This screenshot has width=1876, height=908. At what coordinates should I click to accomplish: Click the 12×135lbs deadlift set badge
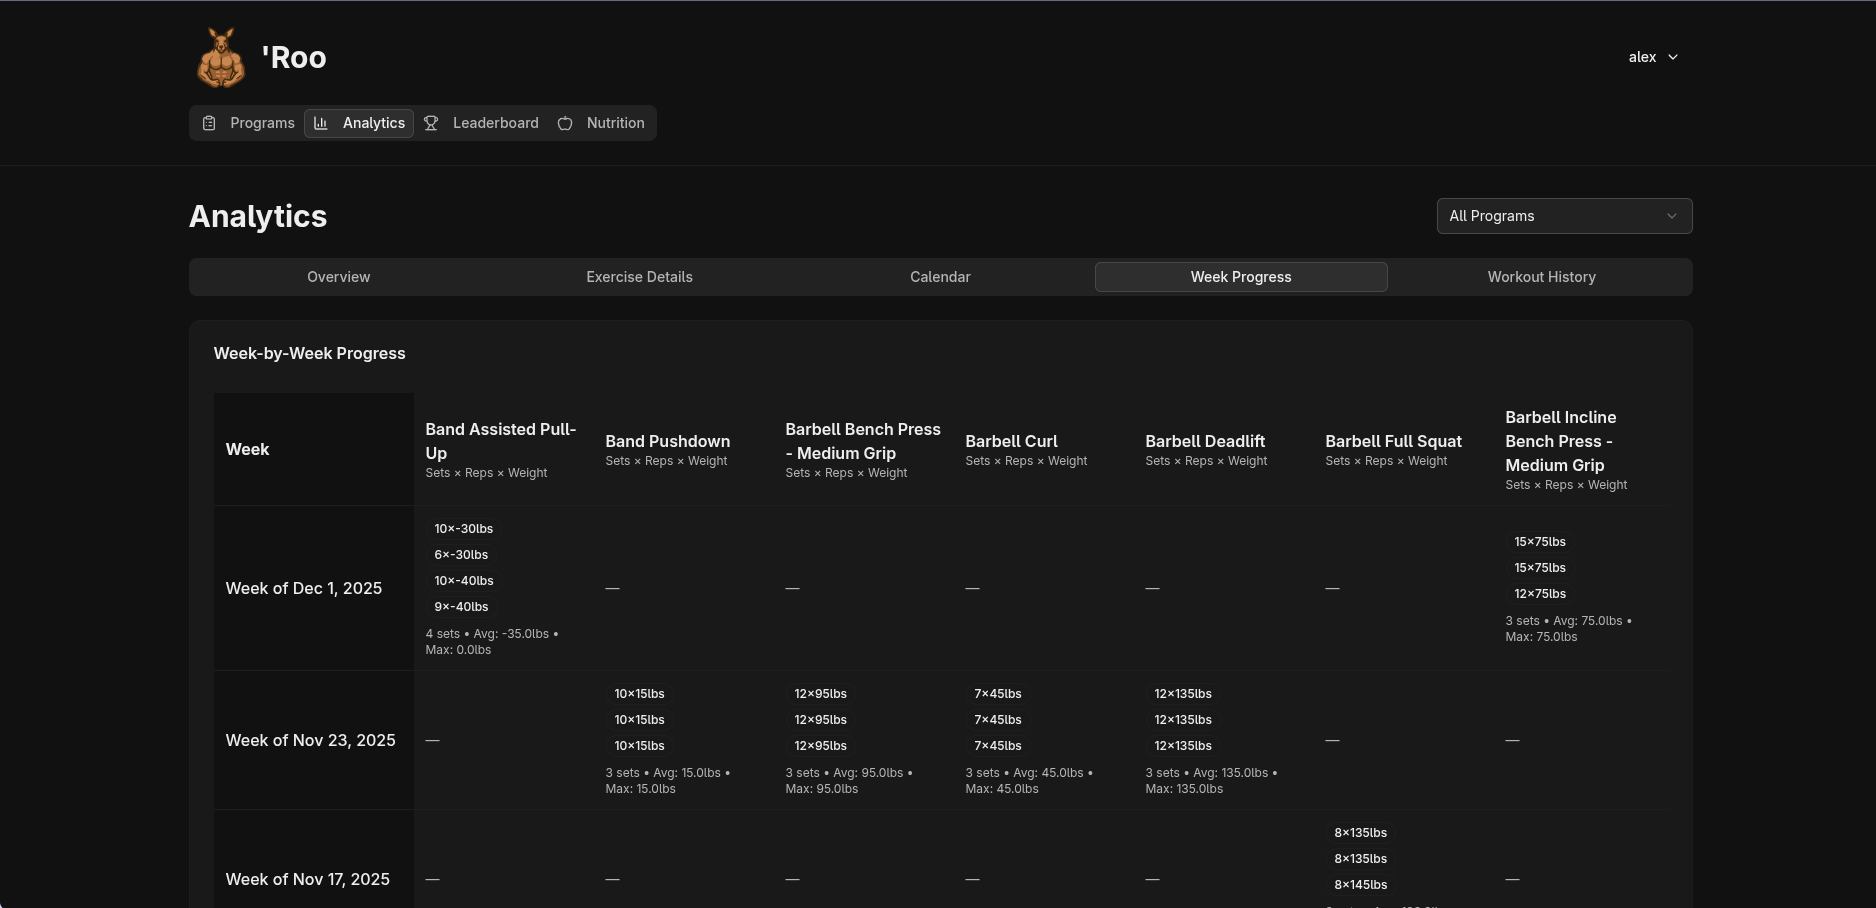pyautogui.click(x=1183, y=694)
